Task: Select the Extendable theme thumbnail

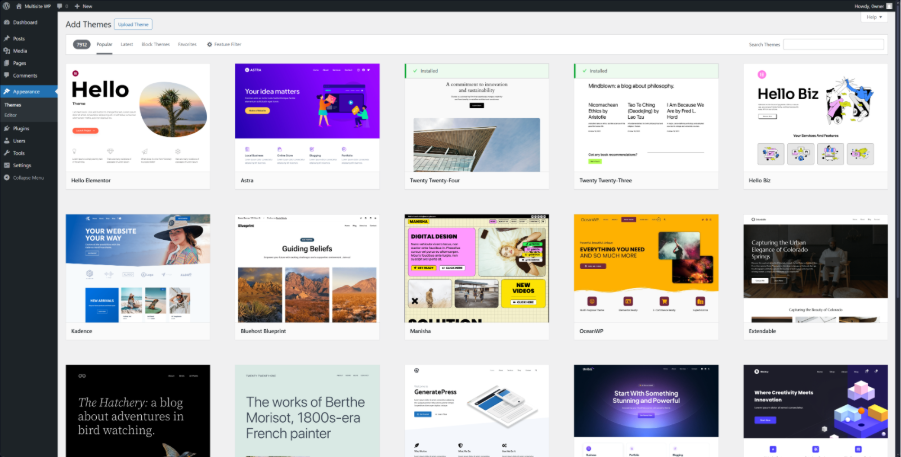Action: coord(815,268)
